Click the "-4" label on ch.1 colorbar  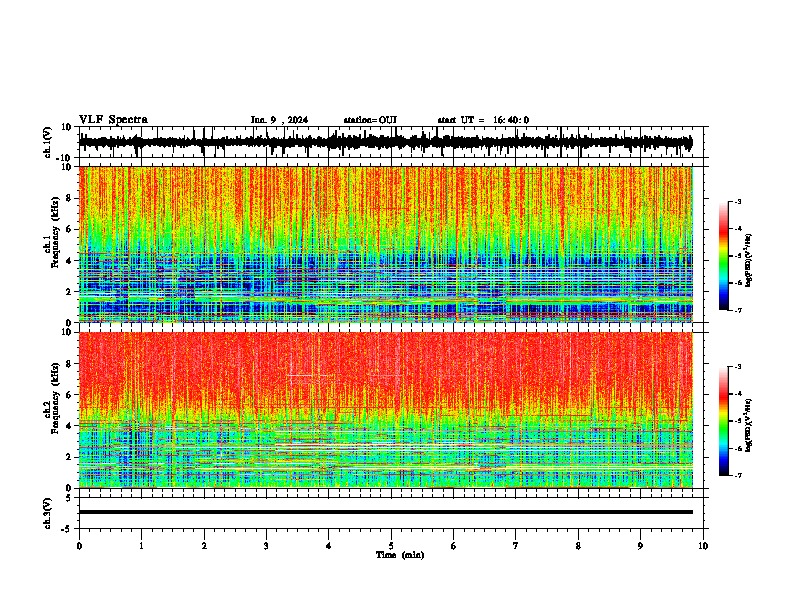tap(737, 229)
